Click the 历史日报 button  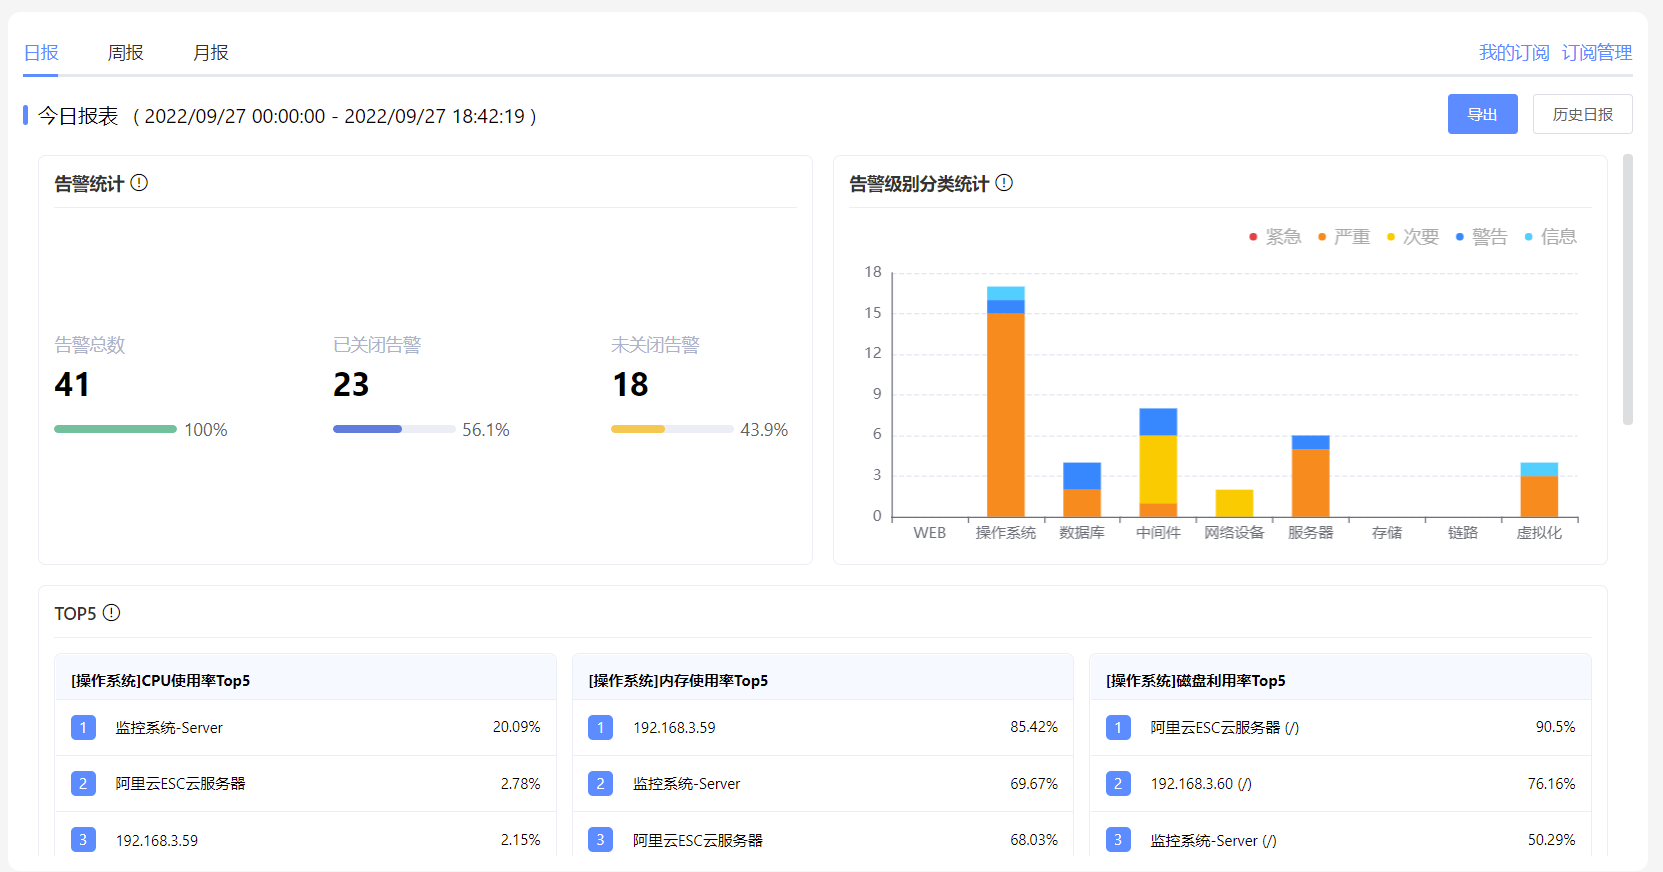coord(1583,114)
